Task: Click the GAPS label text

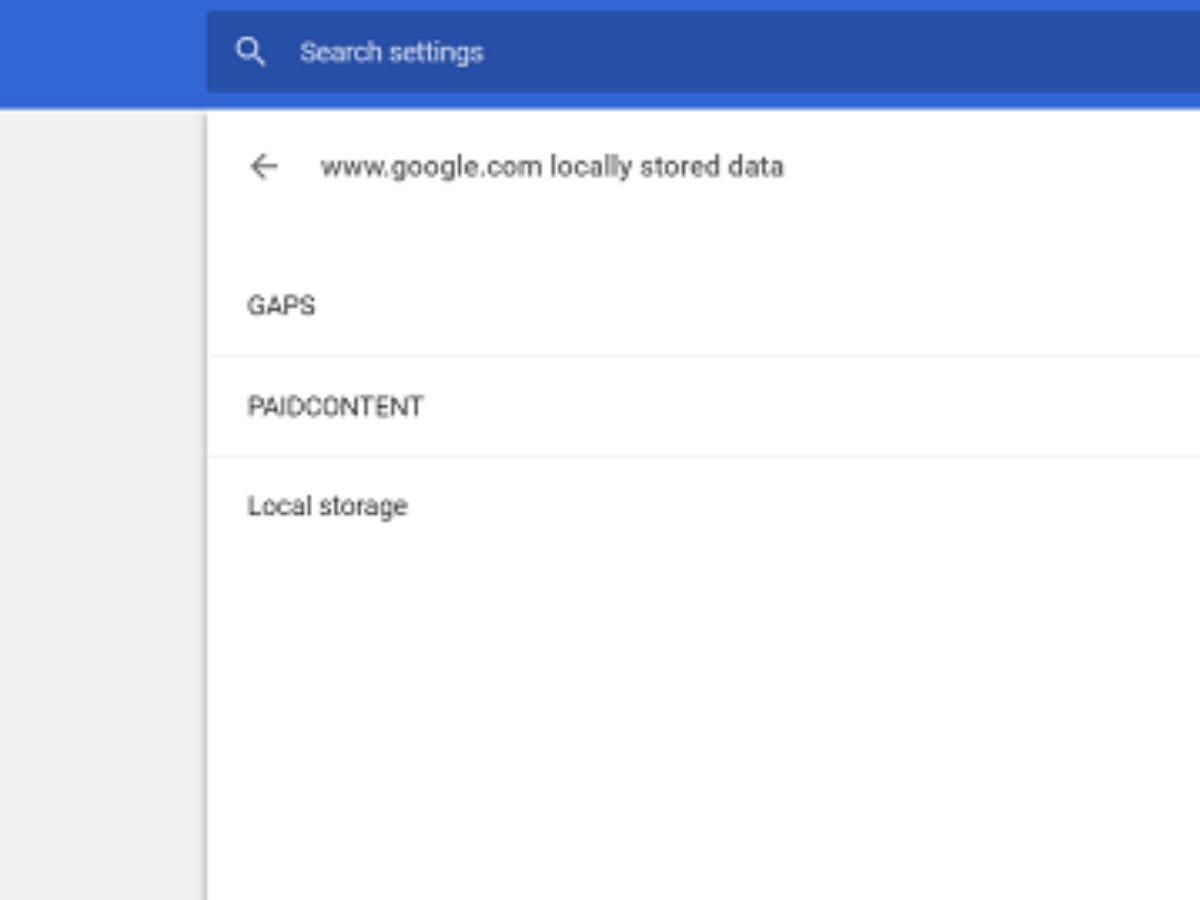Action: click(x=281, y=305)
